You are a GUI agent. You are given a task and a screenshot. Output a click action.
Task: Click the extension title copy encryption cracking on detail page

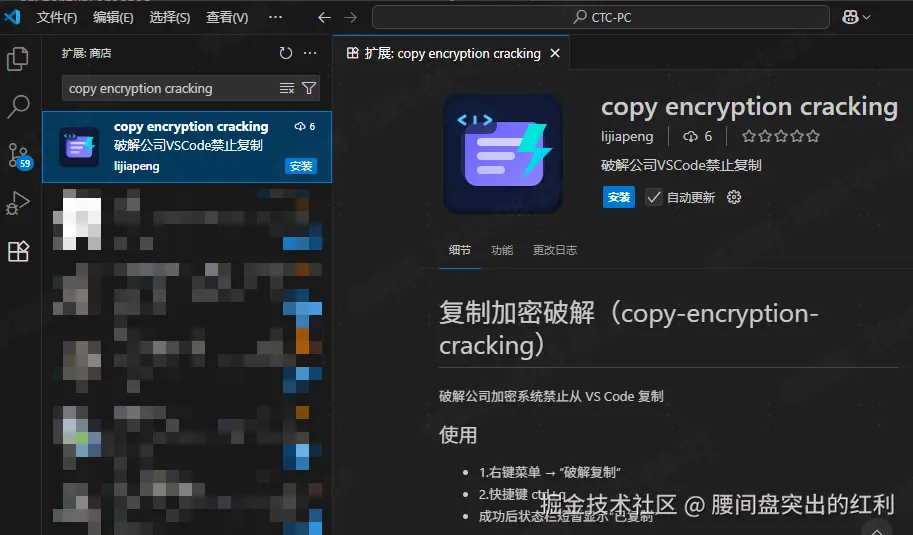(x=749, y=107)
